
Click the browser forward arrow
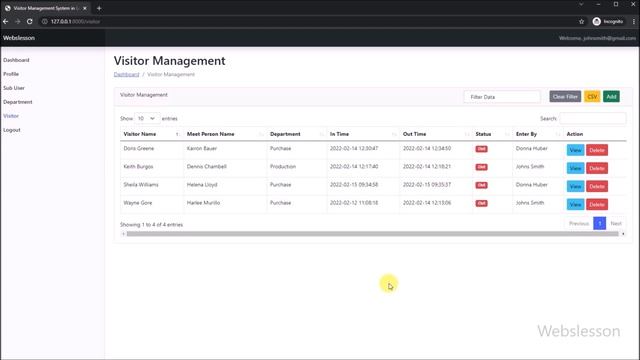pyautogui.click(x=18, y=21)
